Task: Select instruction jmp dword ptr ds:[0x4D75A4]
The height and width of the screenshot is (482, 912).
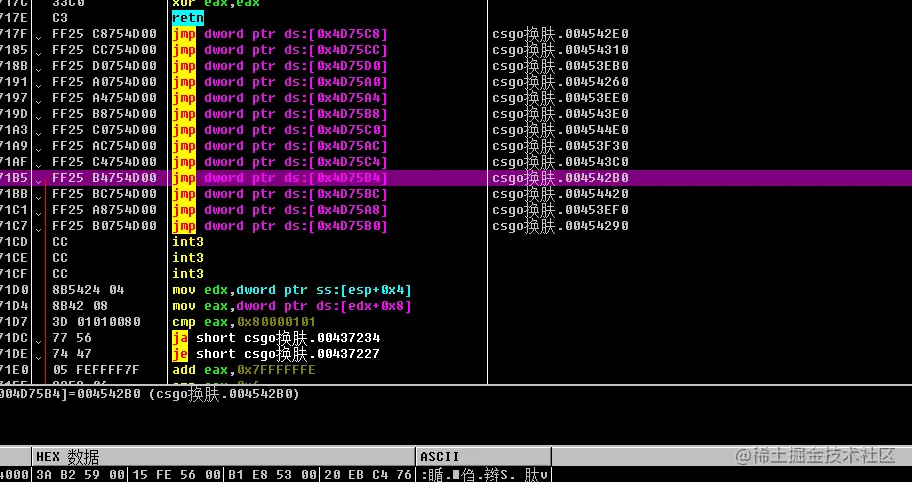Action: coord(280,98)
